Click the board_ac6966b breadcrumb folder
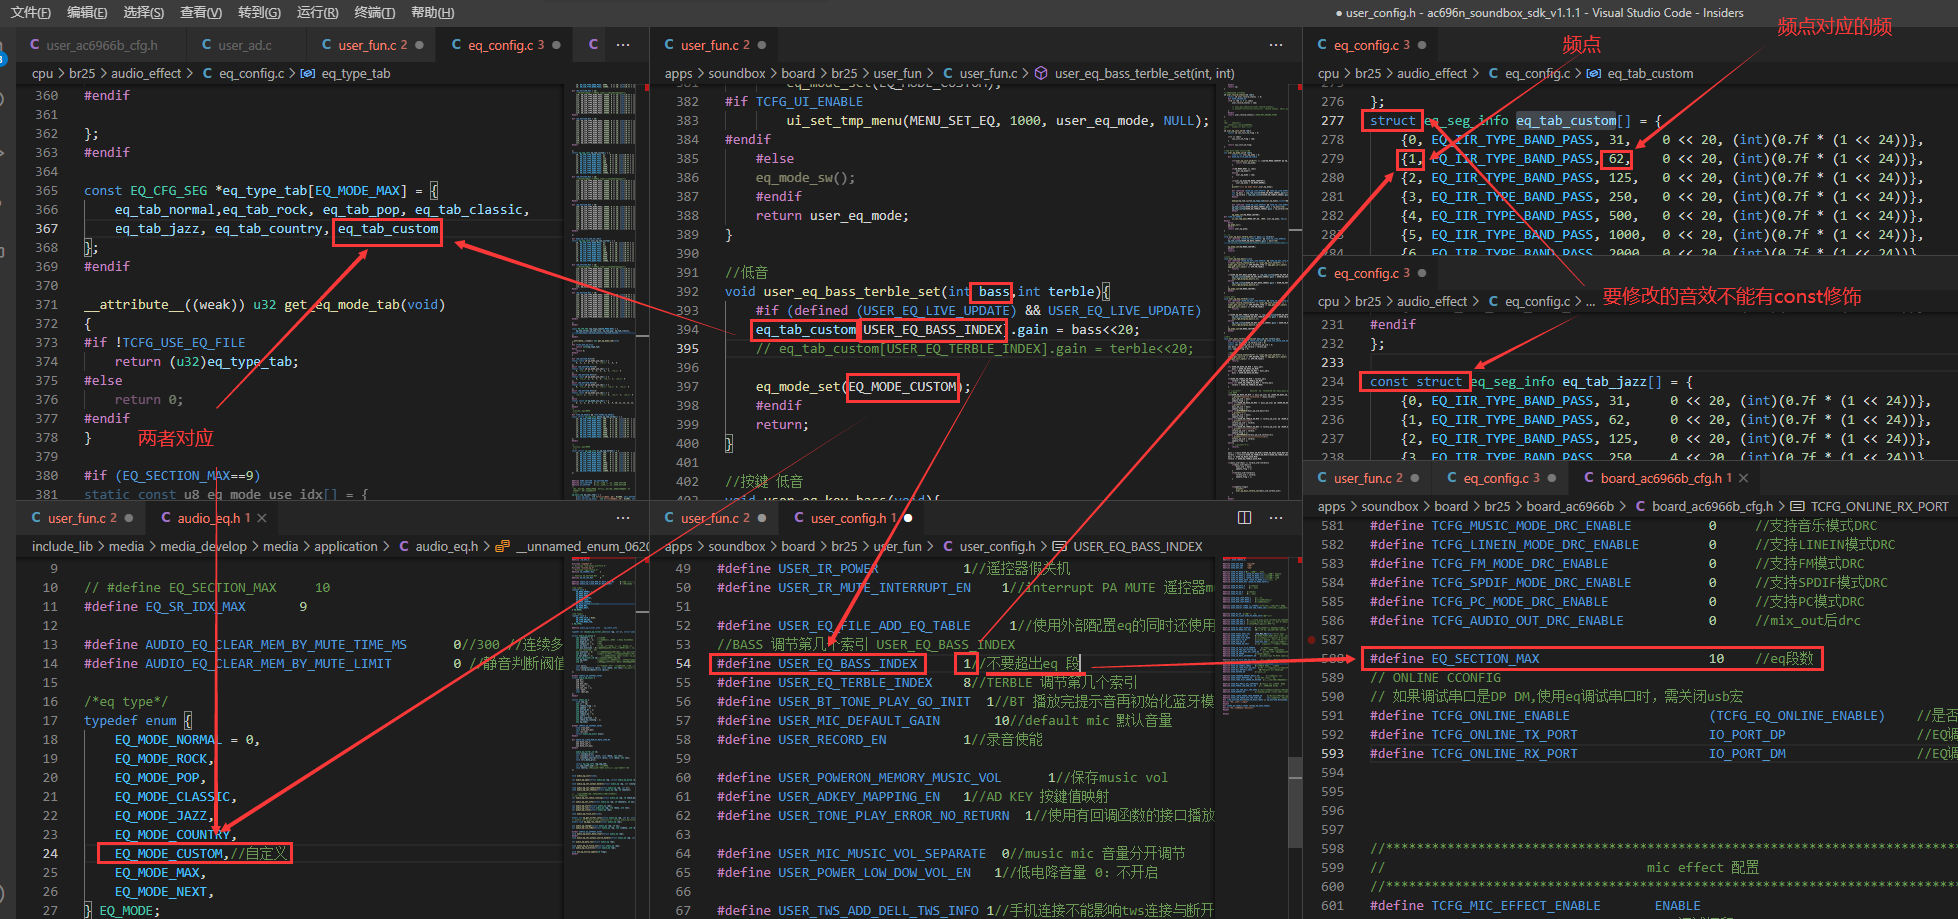The width and height of the screenshot is (1958, 919). (x=1569, y=507)
